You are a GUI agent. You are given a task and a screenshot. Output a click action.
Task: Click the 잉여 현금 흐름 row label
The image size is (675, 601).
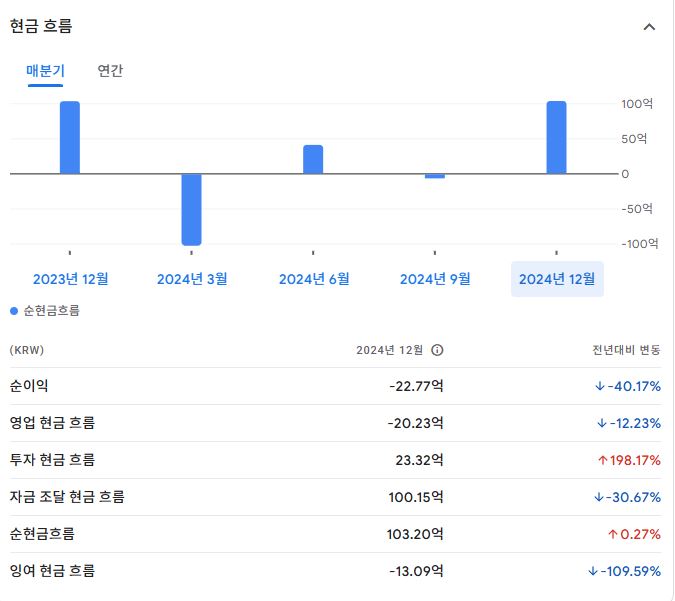click(52, 571)
